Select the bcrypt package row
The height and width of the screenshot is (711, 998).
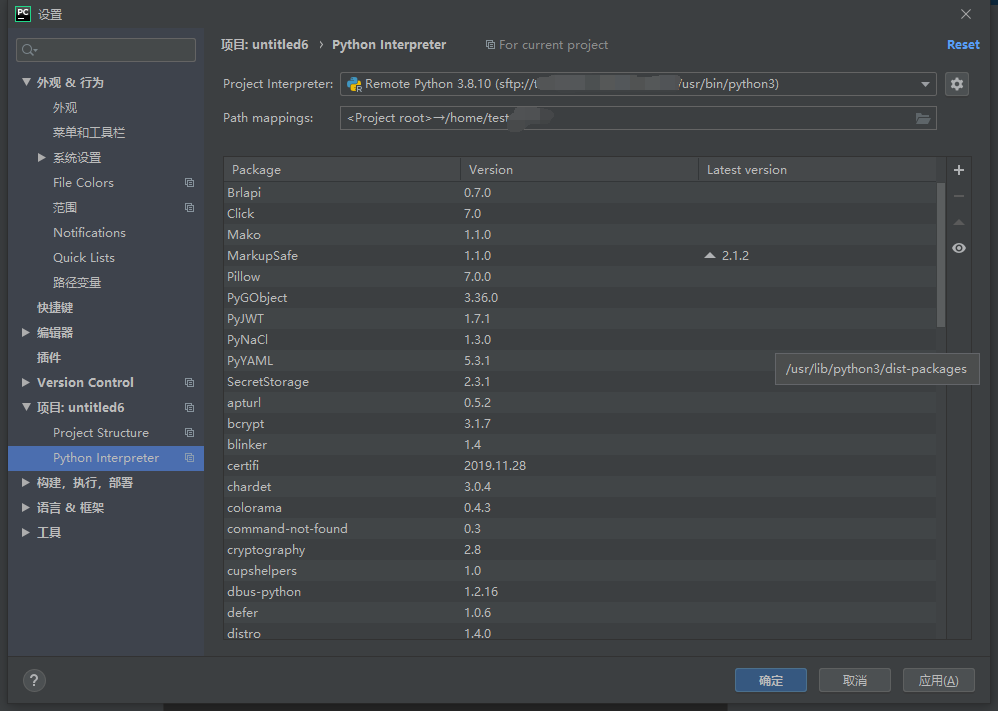(x=580, y=423)
